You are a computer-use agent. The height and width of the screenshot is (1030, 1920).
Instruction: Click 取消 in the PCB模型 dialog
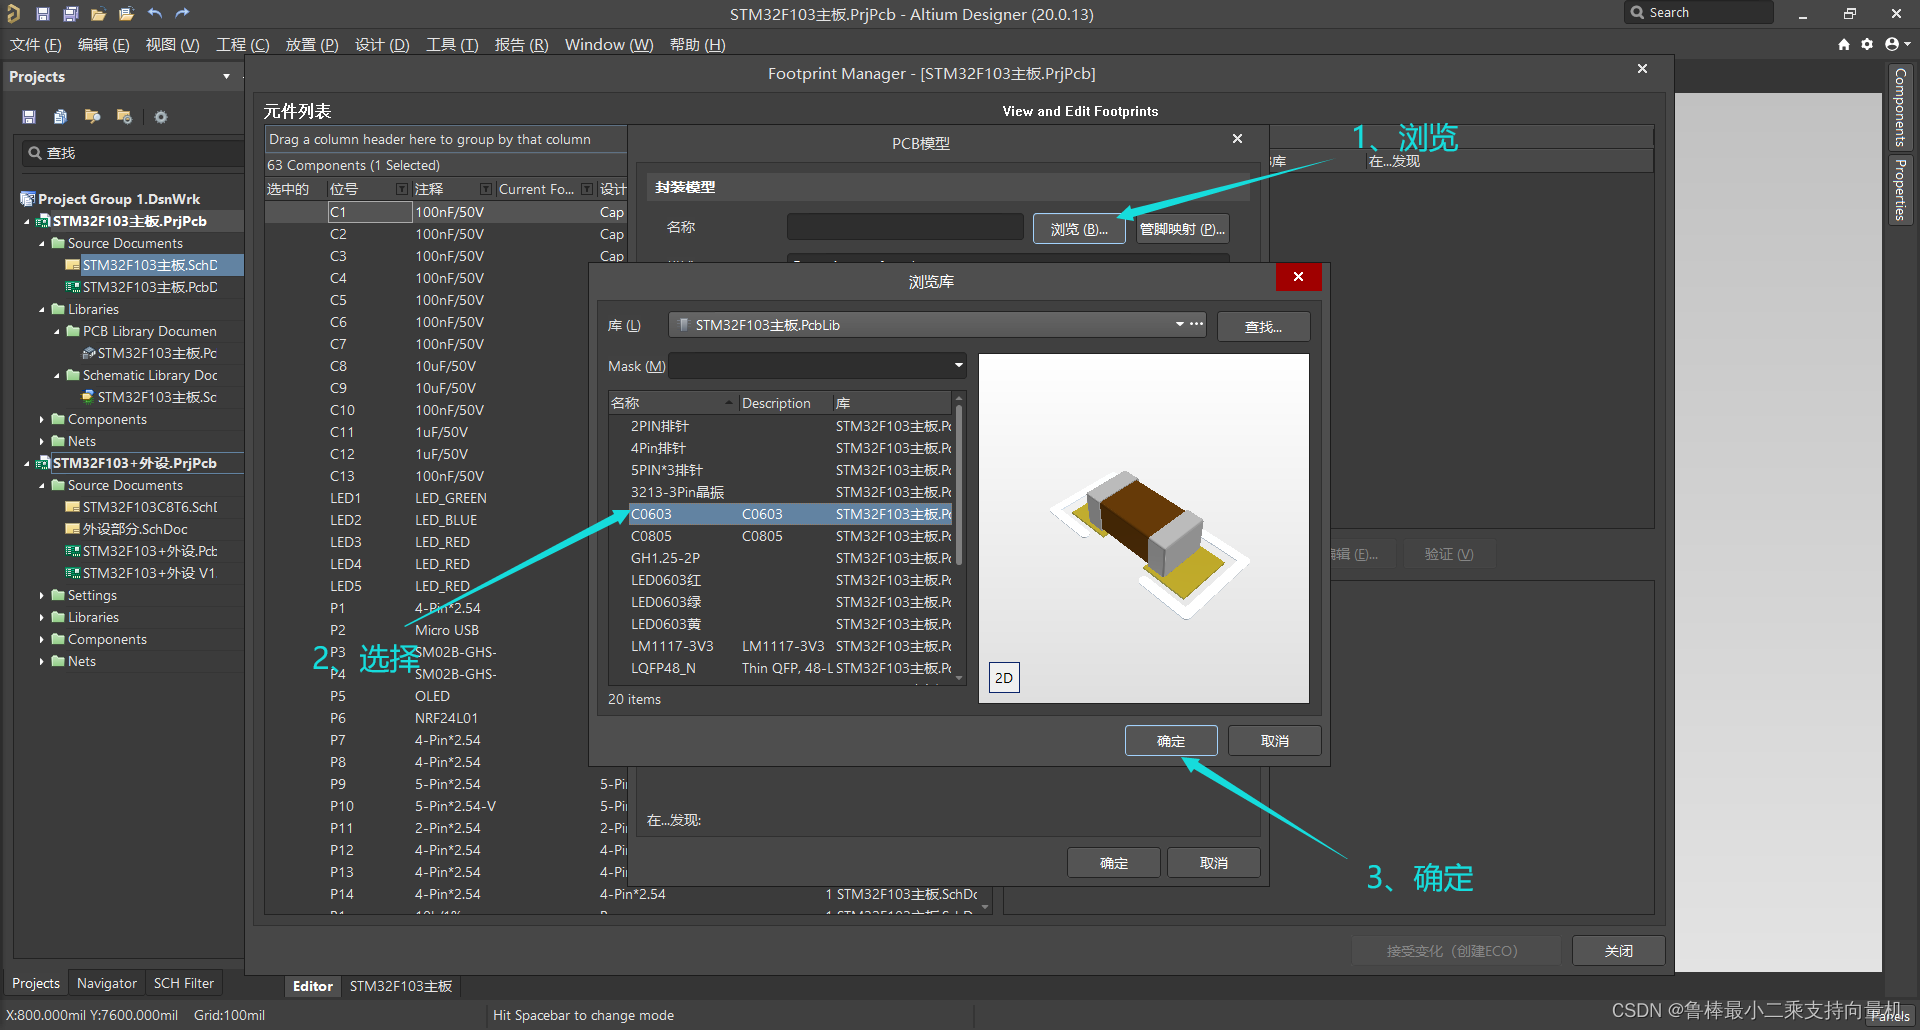(x=1214, y=863)
